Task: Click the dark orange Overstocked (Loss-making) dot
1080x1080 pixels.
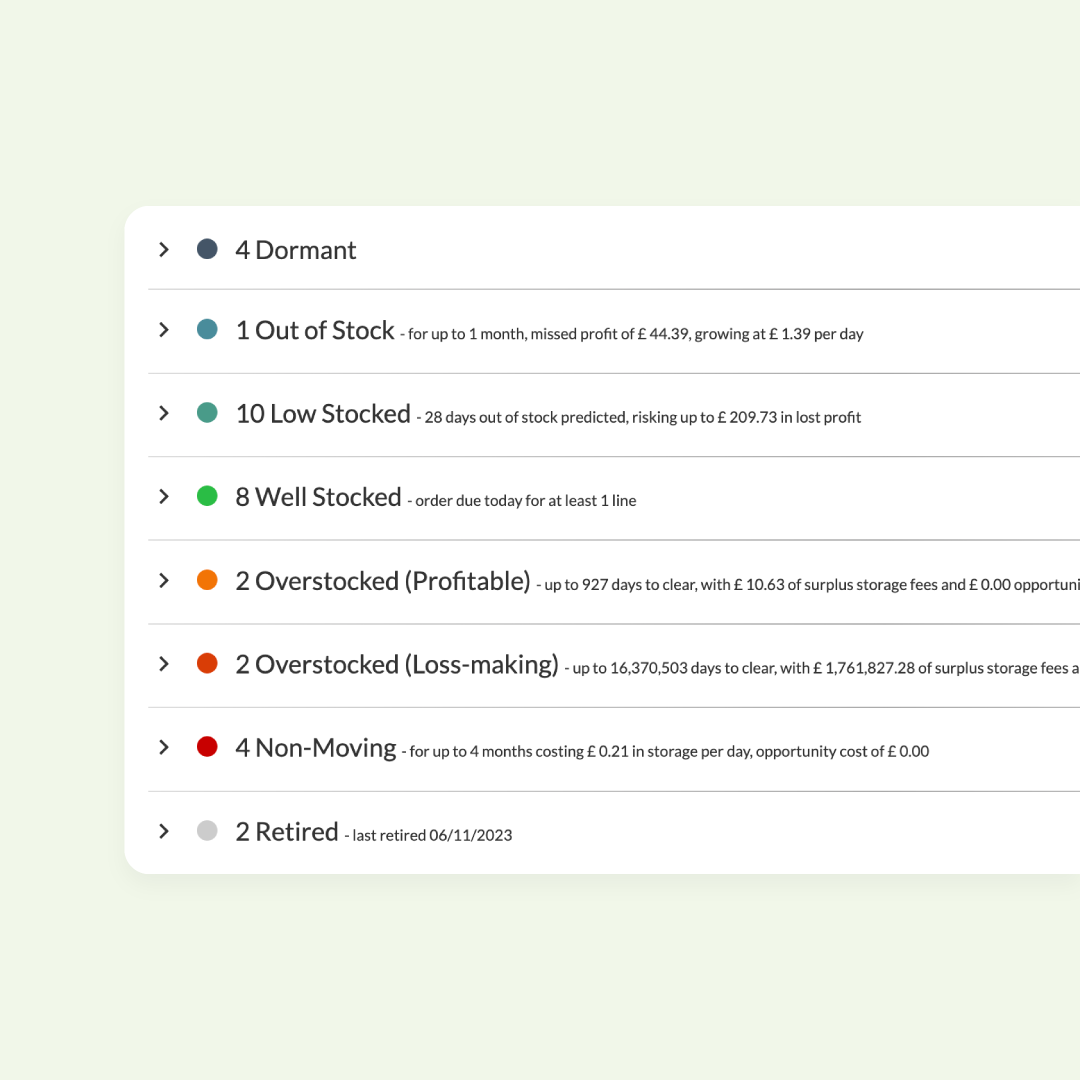Action: (x=207, y=663)
